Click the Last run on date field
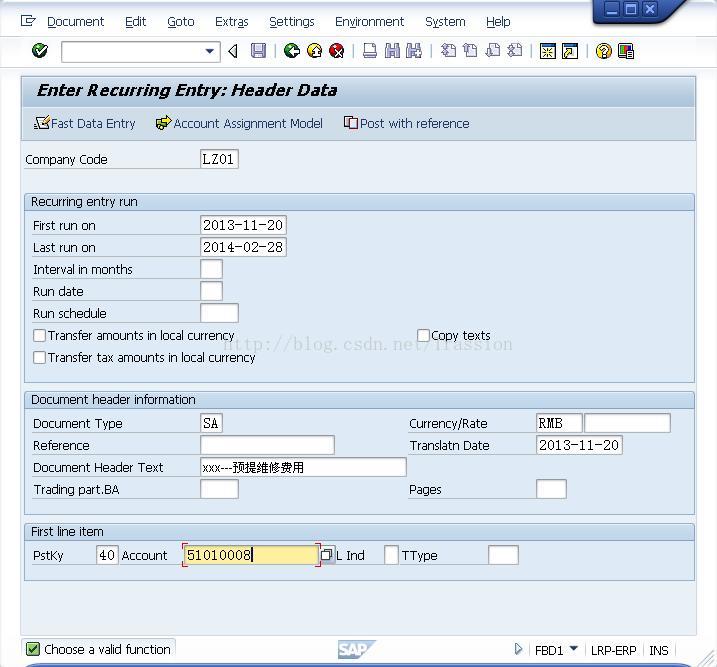The height and width of the screenshot is (667, 717). coord(243,247)
